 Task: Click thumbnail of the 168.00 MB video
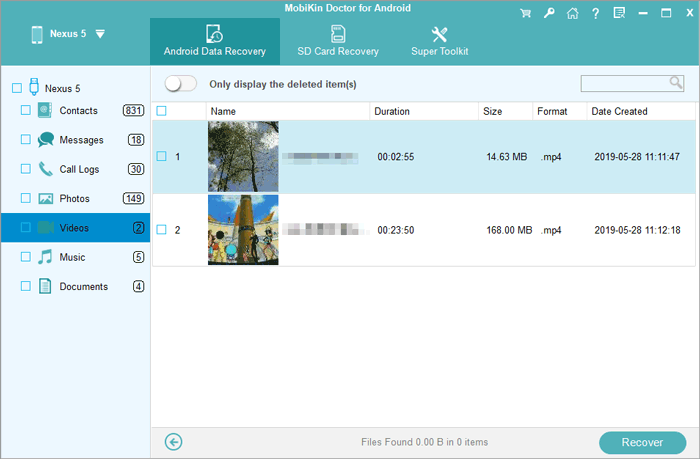point(243,229)
